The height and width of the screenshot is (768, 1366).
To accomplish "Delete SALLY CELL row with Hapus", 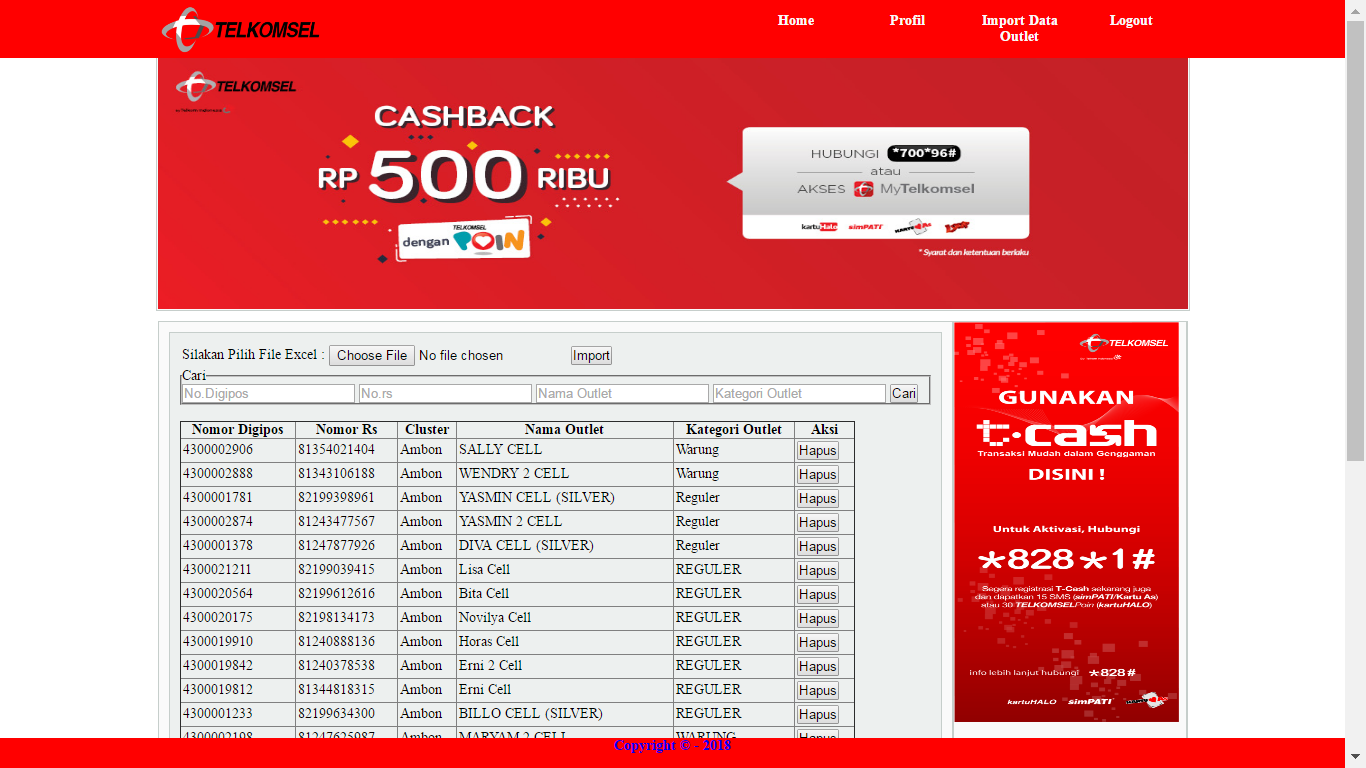I will click(817, 451).
